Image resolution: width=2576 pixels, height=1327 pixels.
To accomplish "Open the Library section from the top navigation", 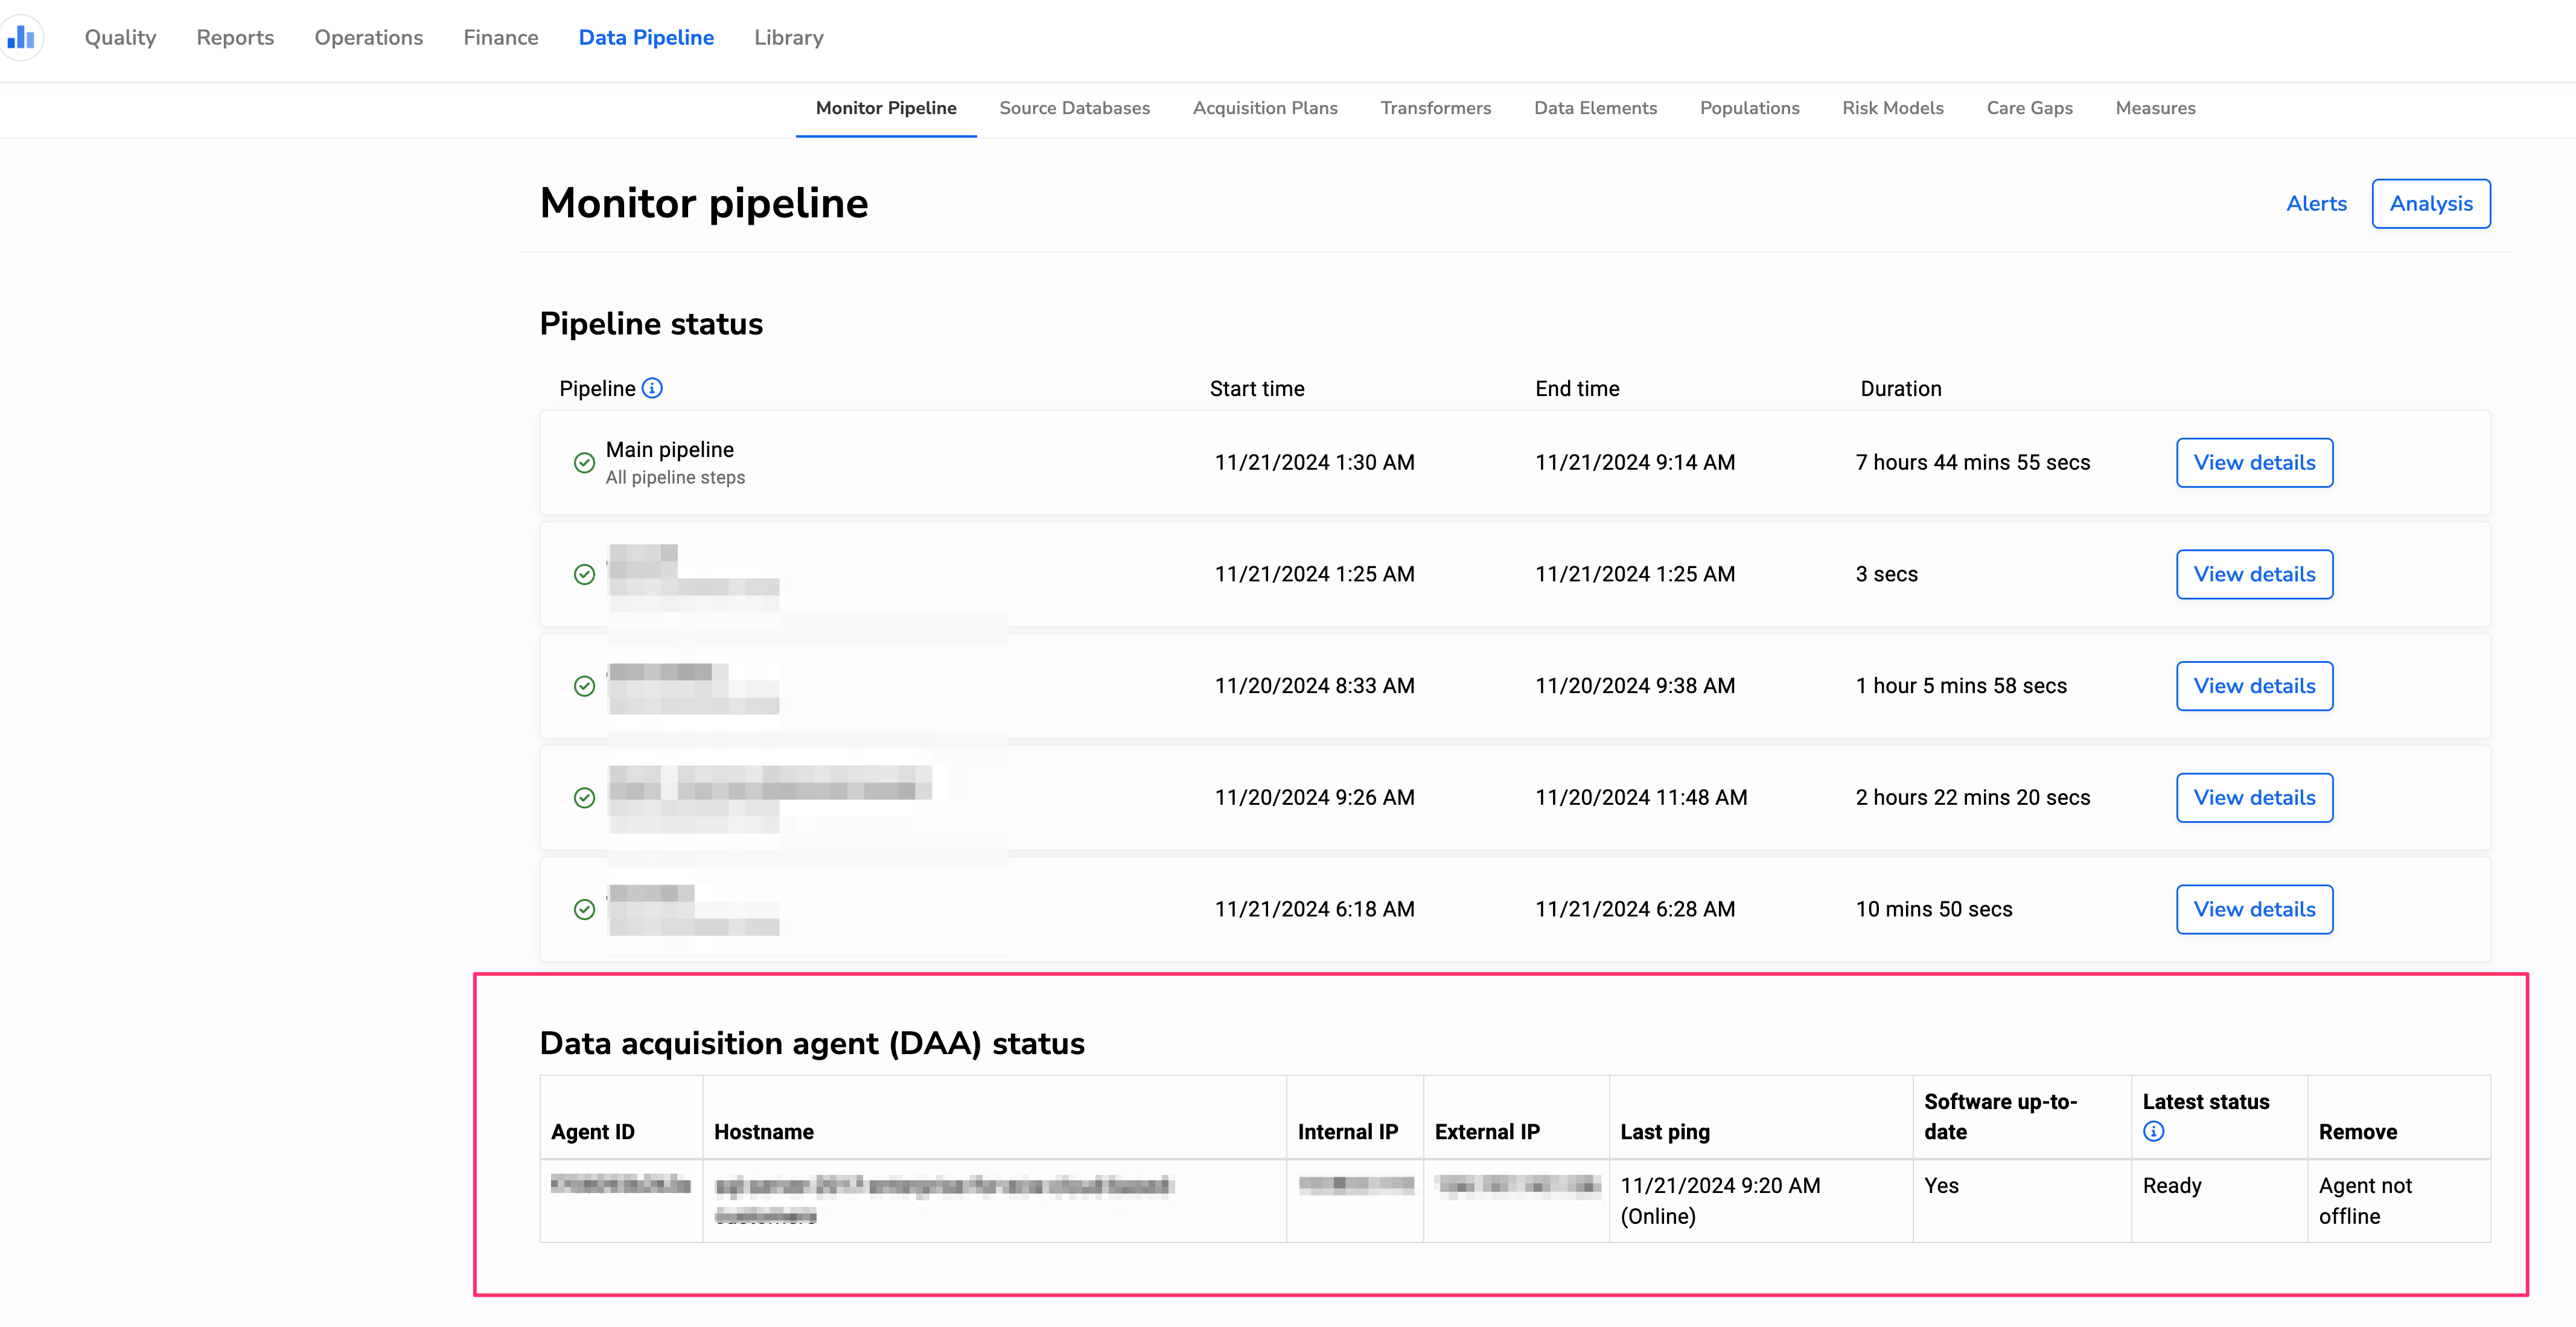I will click(788, 37).
